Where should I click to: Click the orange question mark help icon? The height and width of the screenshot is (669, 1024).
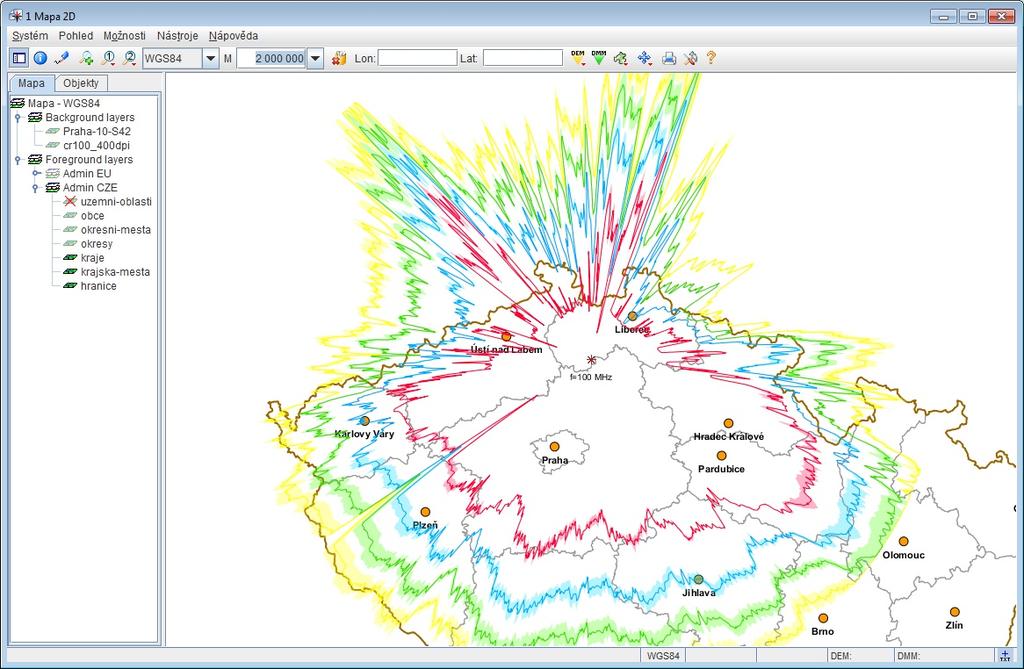(711, 58)
